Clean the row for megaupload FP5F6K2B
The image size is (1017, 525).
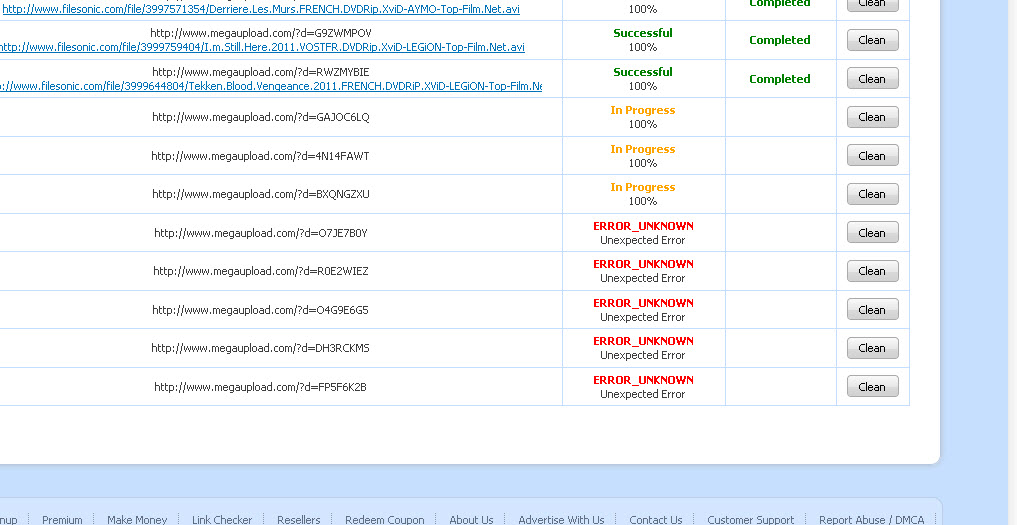[872, 387]
